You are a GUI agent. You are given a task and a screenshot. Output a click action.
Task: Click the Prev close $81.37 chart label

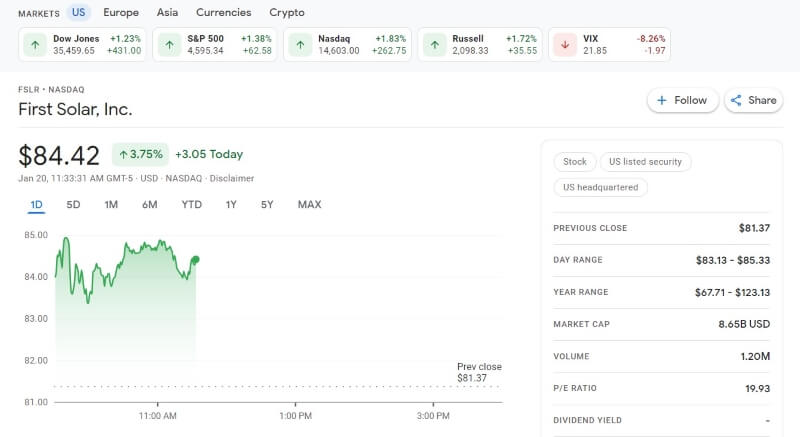coord(479,372)
